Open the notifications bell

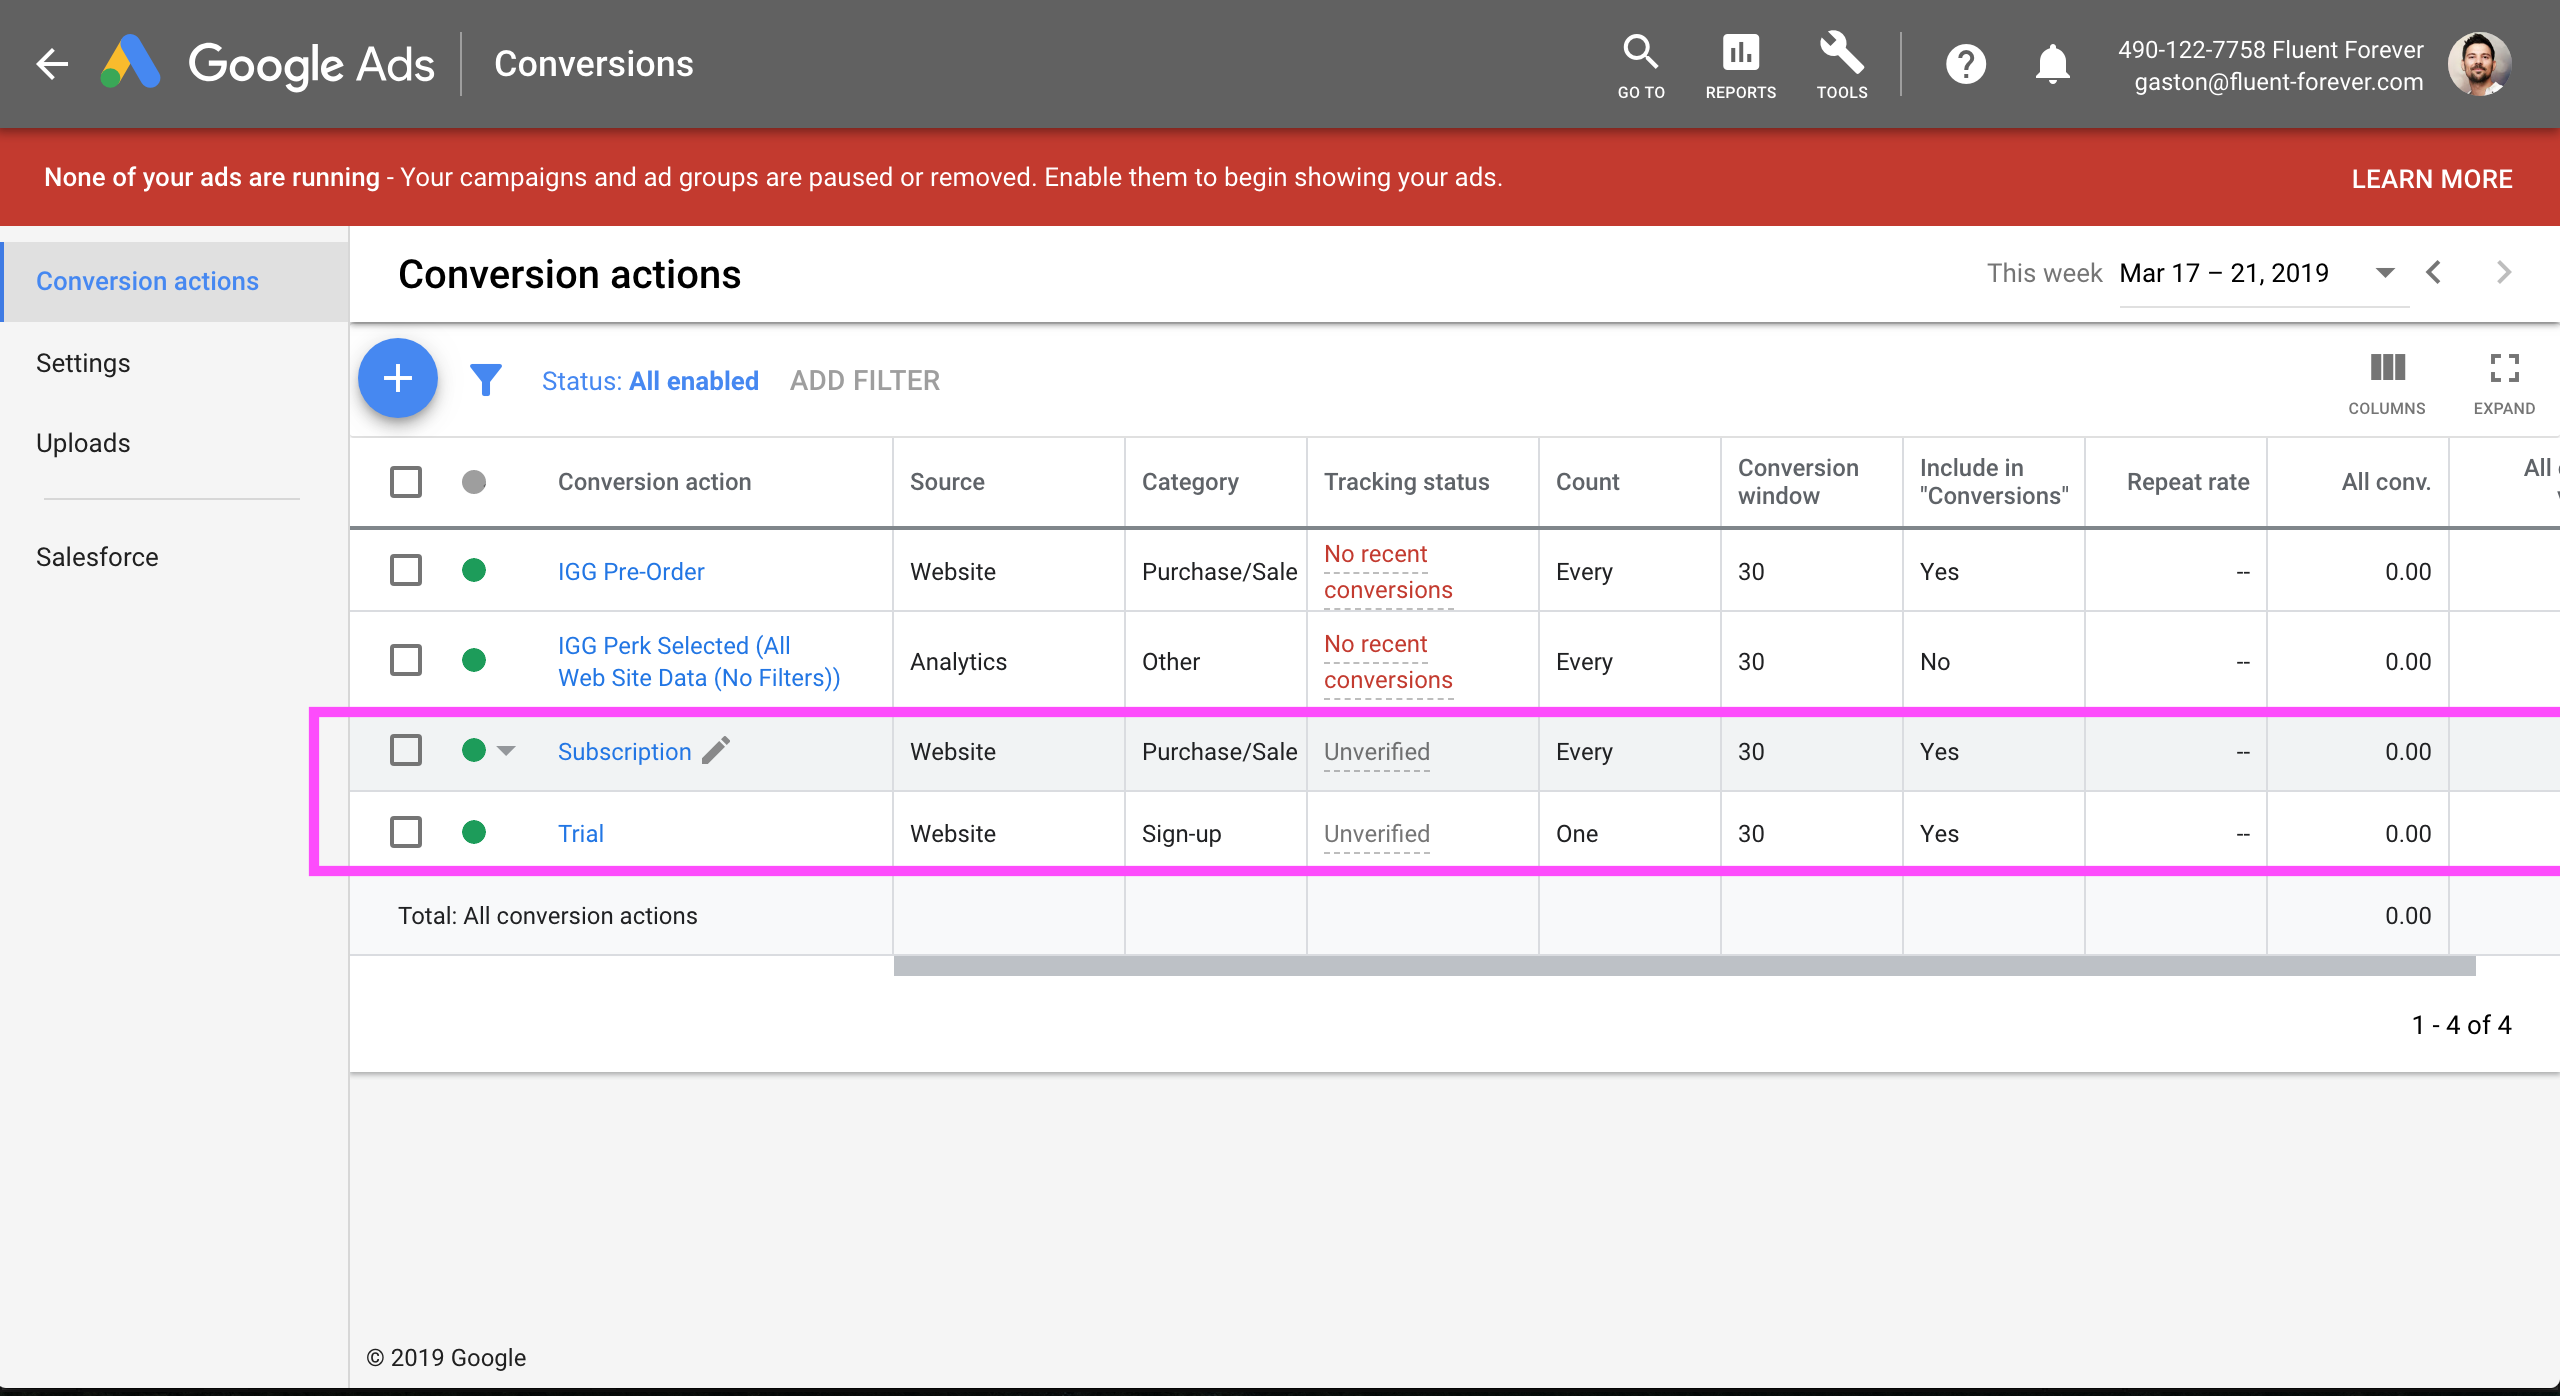pos(2052,64)
